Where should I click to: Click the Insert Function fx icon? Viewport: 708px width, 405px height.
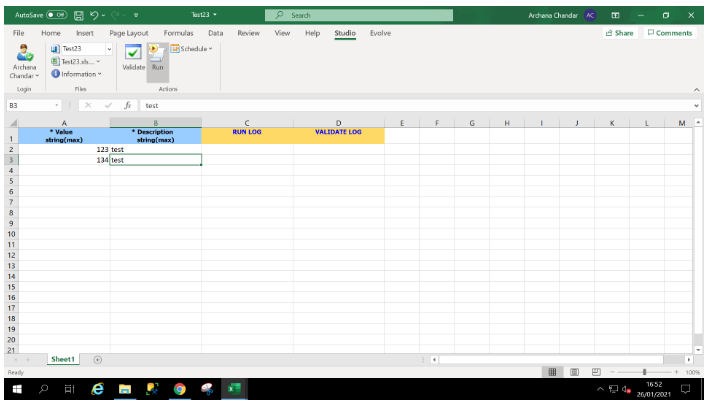pyautogui.click(x=128, y=105)
